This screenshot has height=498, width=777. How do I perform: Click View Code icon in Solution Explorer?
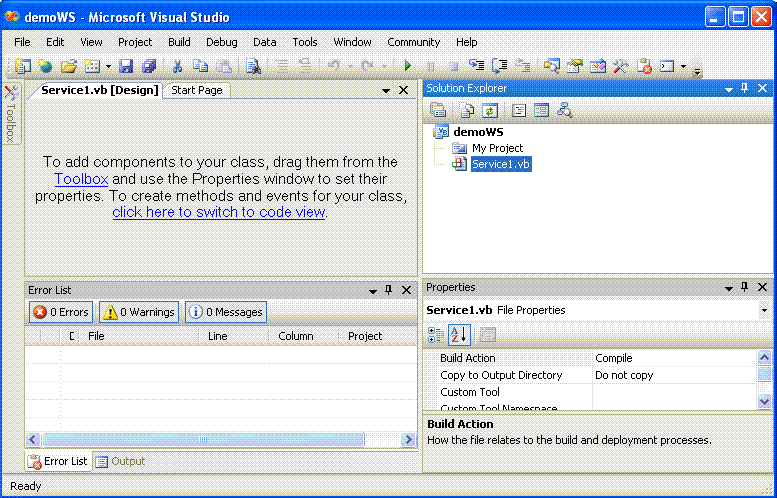coord(519,110)
